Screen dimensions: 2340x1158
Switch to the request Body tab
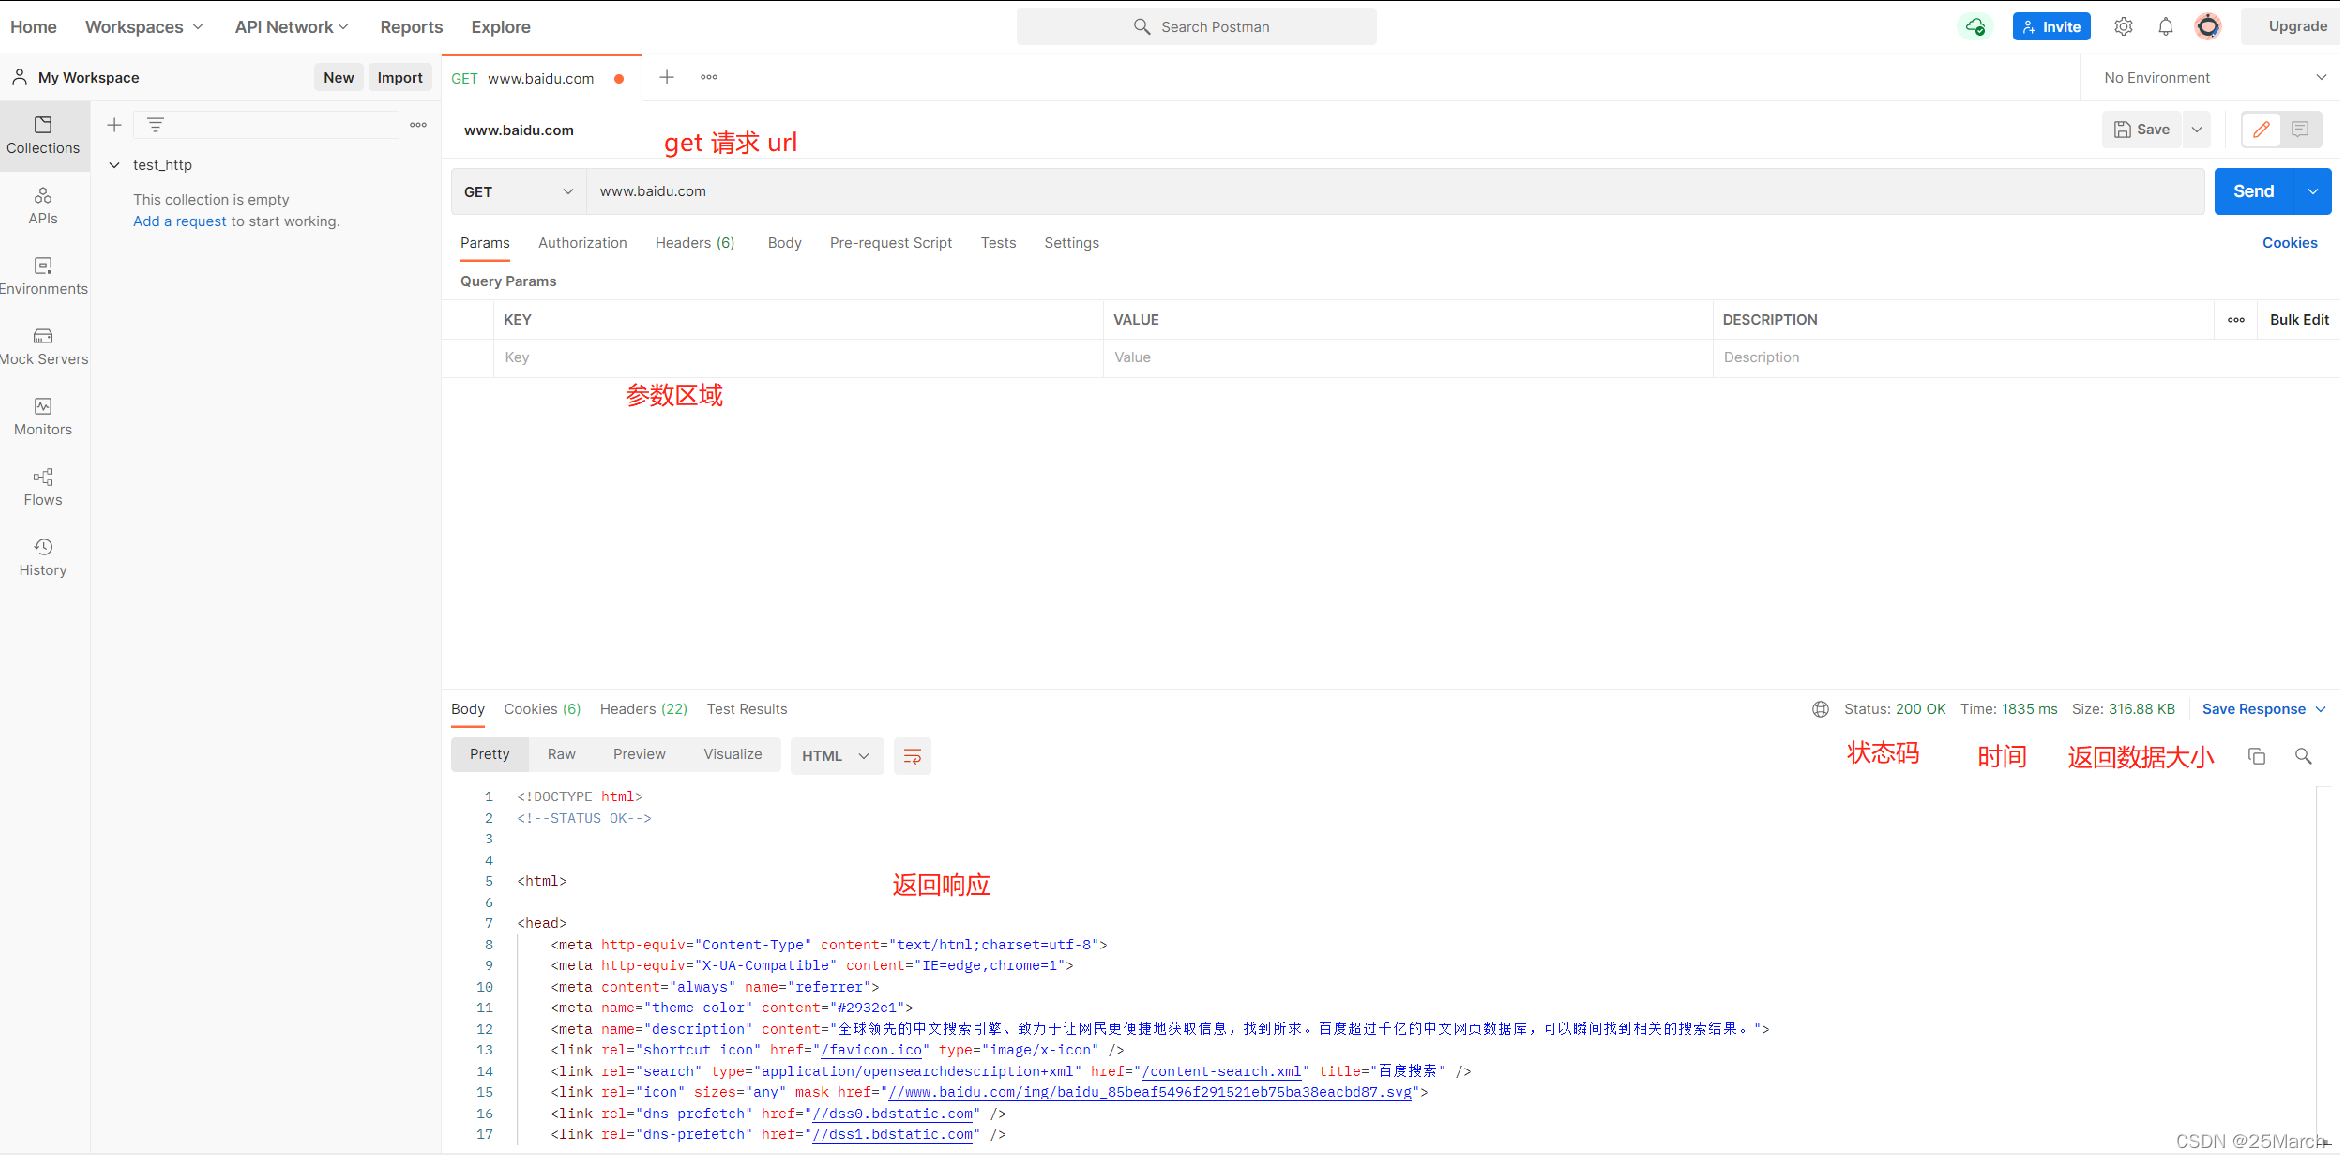coord(784,243)
